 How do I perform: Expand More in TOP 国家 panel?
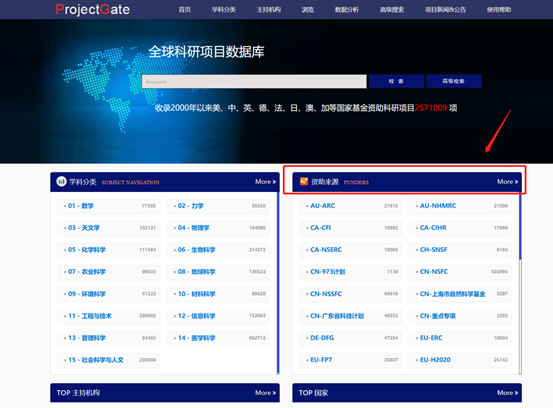(508, 393)
